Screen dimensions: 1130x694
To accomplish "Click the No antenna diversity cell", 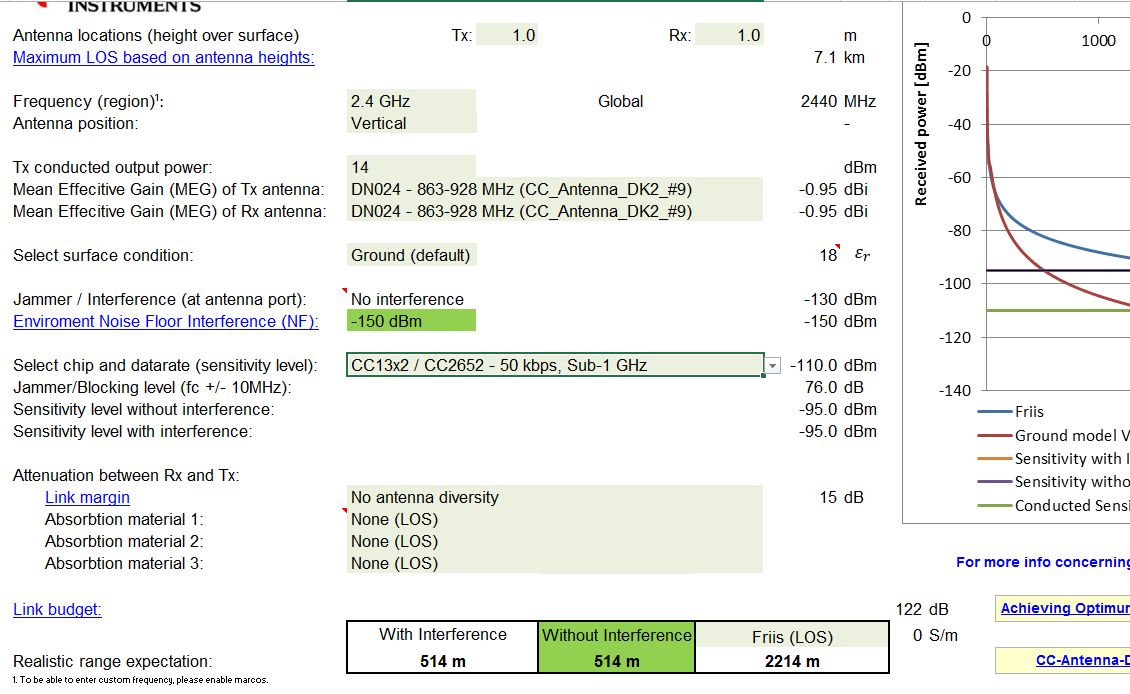I will pos(554,497).
